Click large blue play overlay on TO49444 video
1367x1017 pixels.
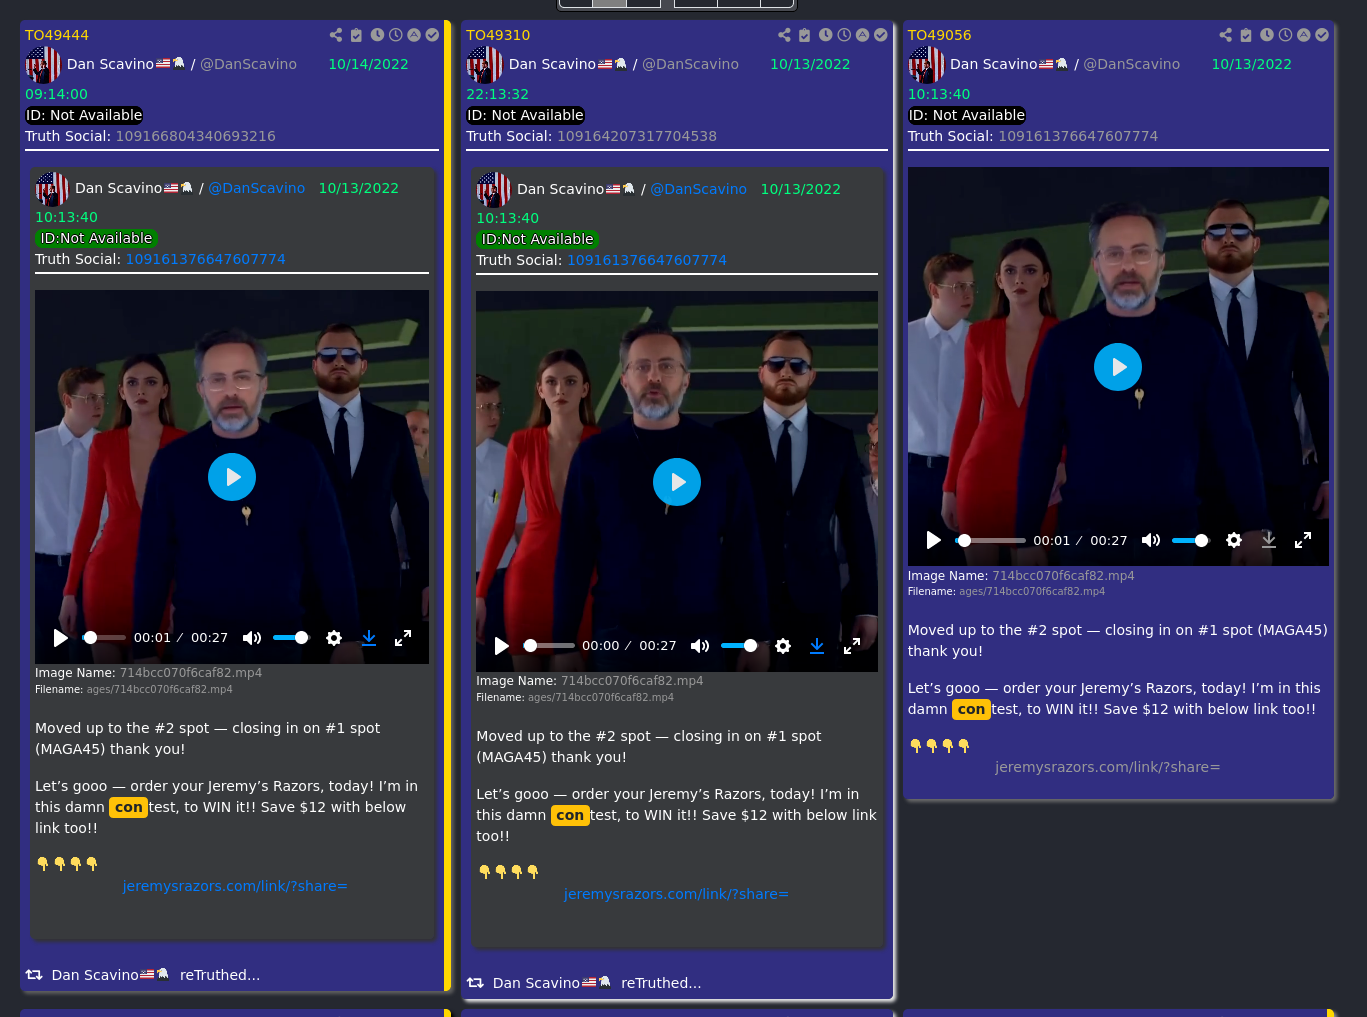pyautogui.click(x=232, y=477)
